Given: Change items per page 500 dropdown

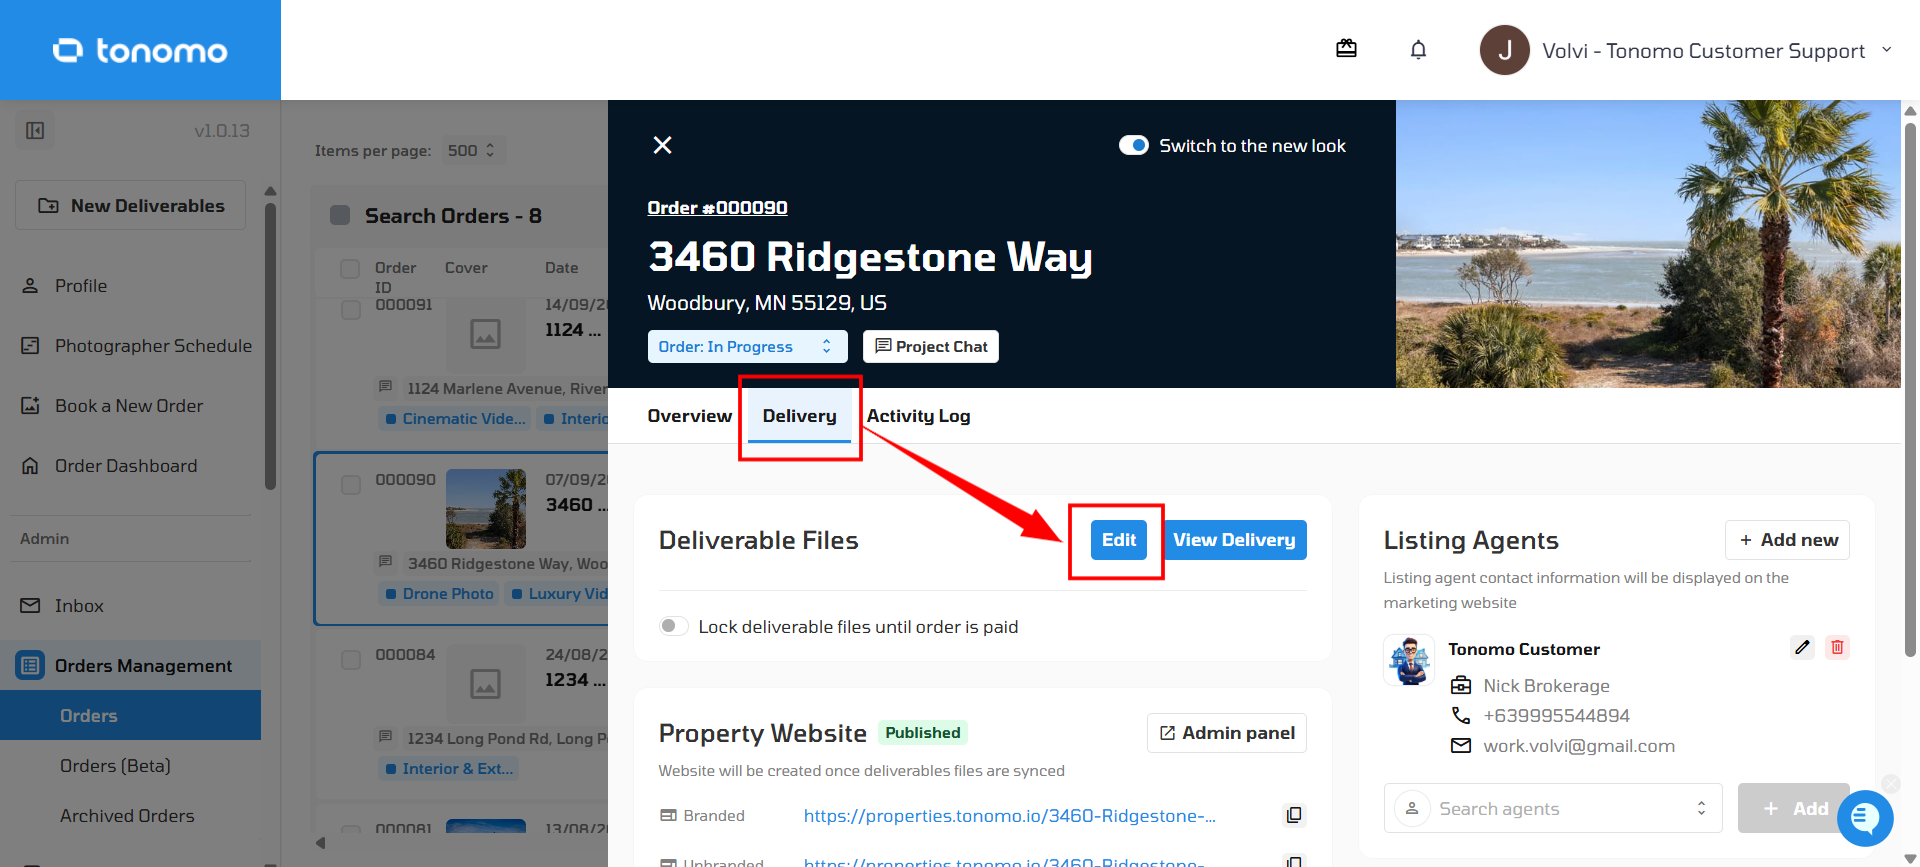Looking at the screenshot, I should (x=473, y=150).
